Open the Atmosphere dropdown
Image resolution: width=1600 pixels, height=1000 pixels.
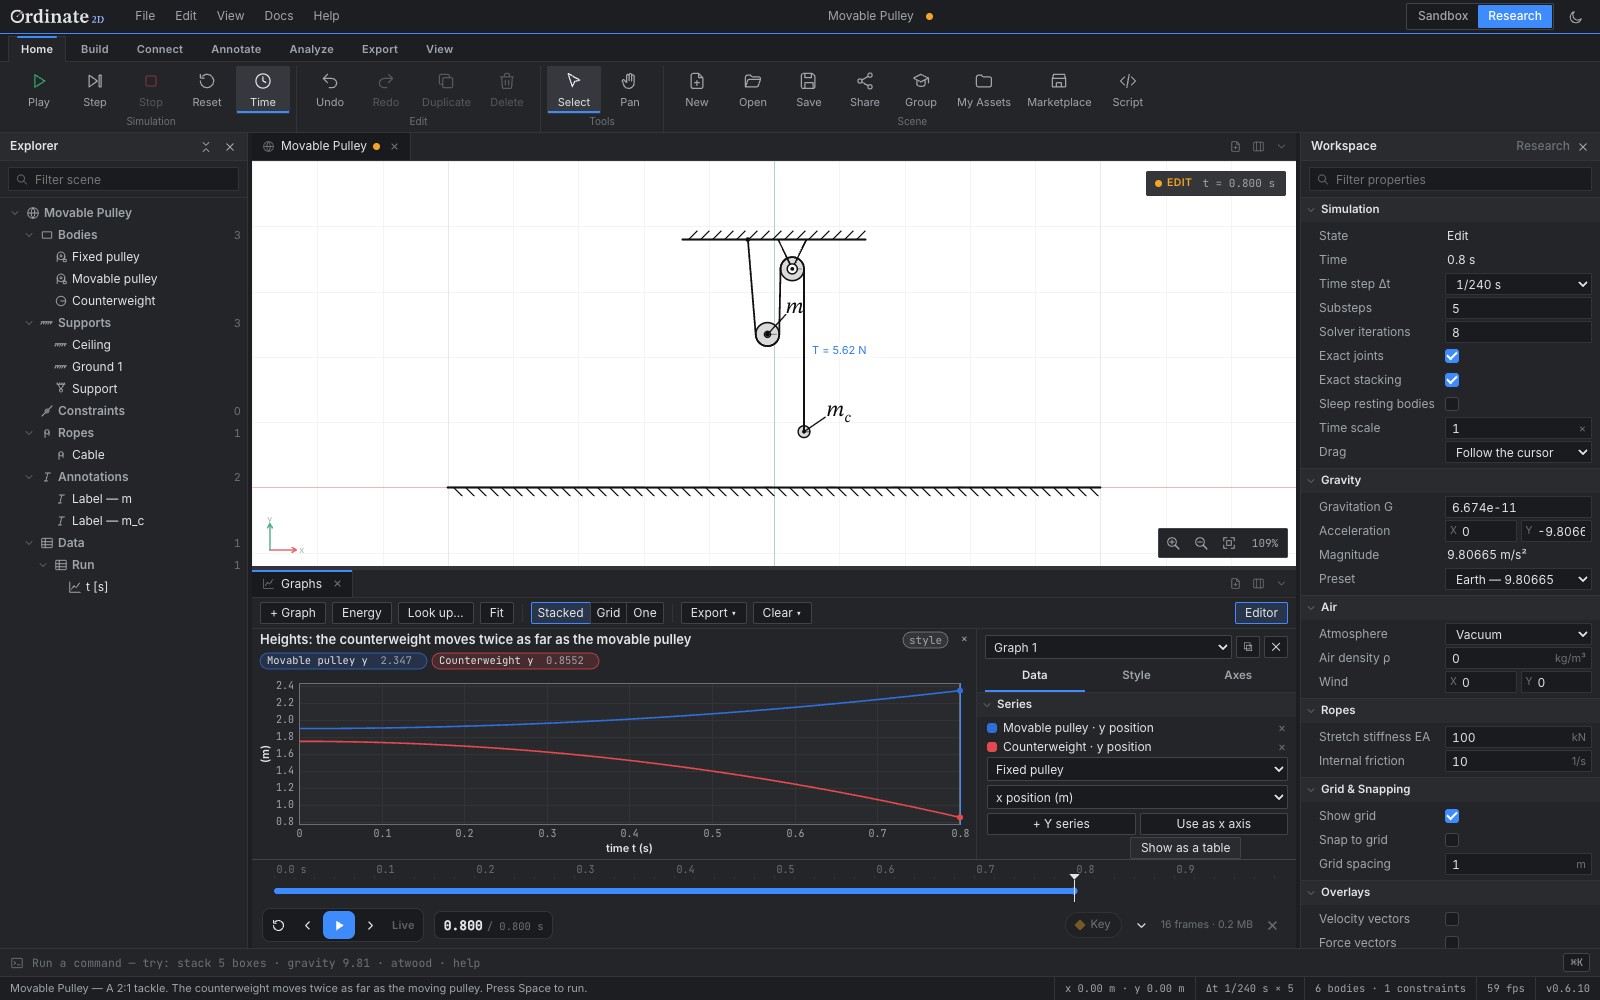(1518, 634)
